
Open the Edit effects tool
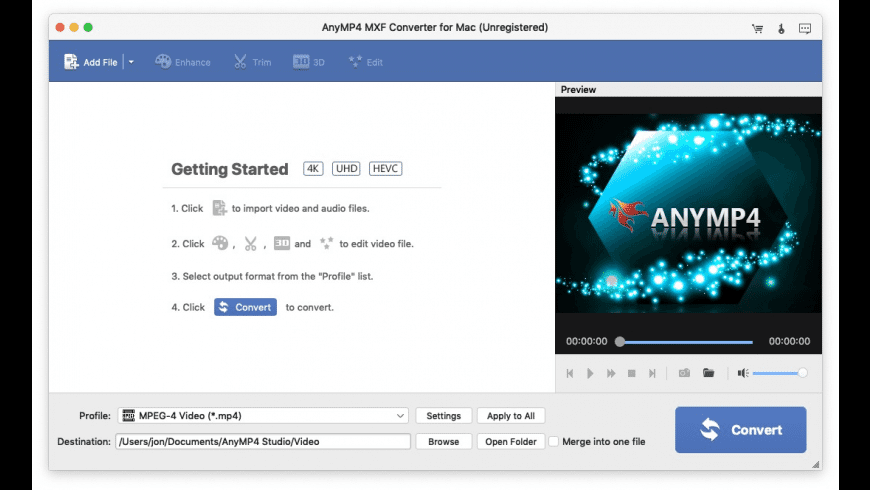tap(366, 62)
